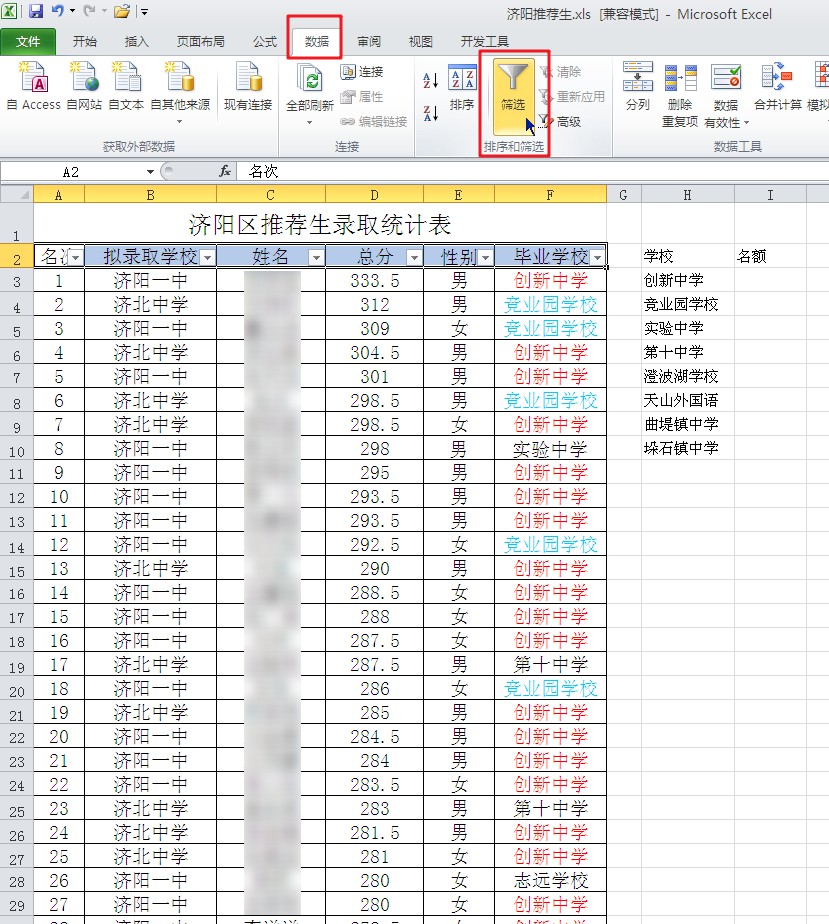Viewport: 829px width, 924px height.
Task: Select the title cell 济阳区推荐生录取统计表
Action: click(320, 224)
